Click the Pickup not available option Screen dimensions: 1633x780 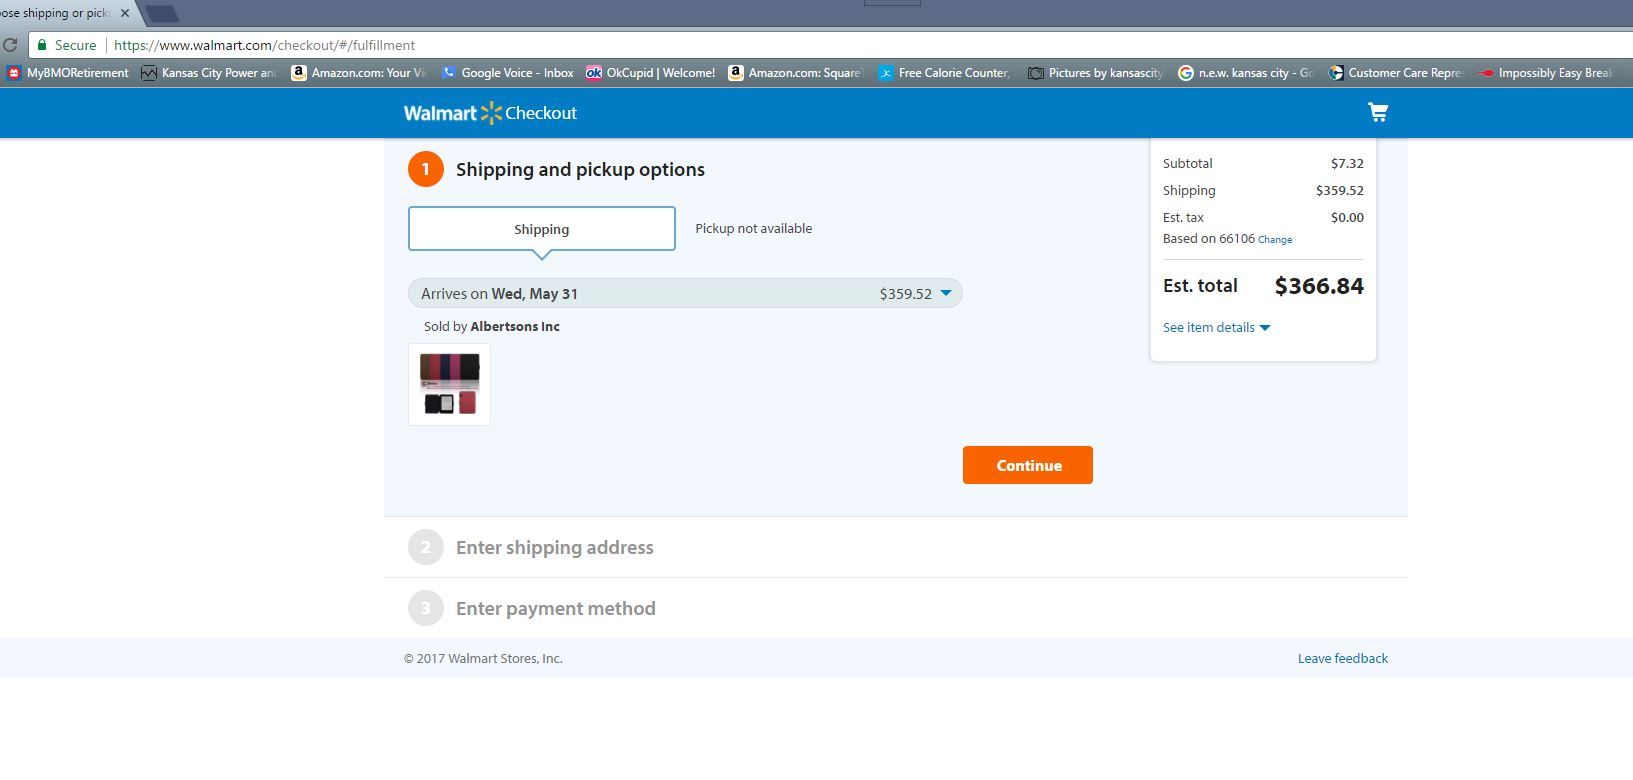753,229
